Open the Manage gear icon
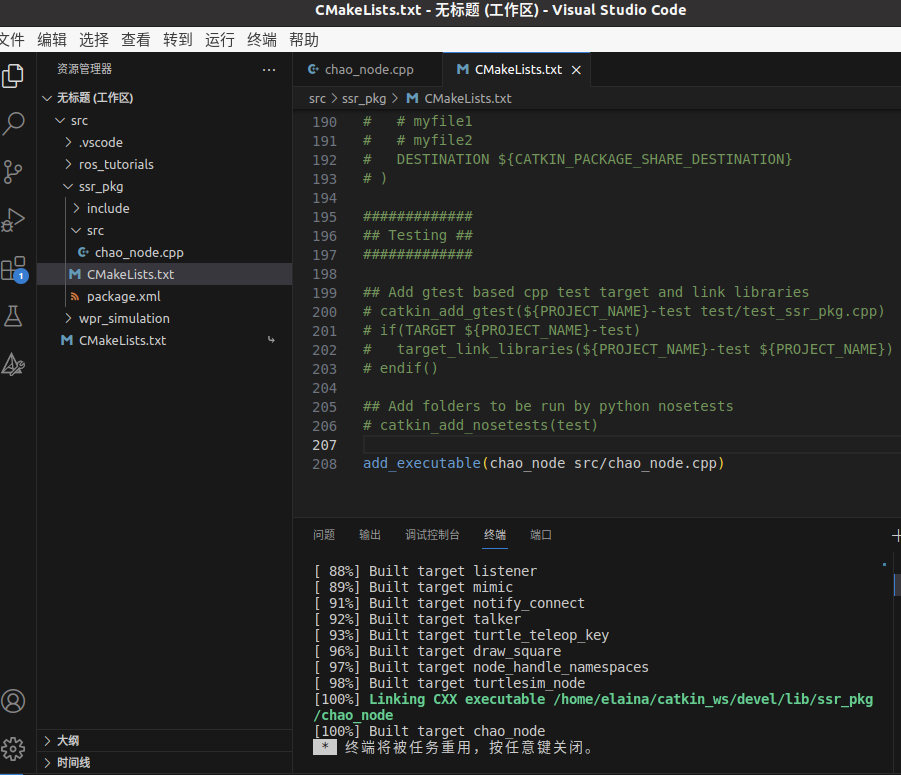 pyautogui.click(x=13, y=748)
